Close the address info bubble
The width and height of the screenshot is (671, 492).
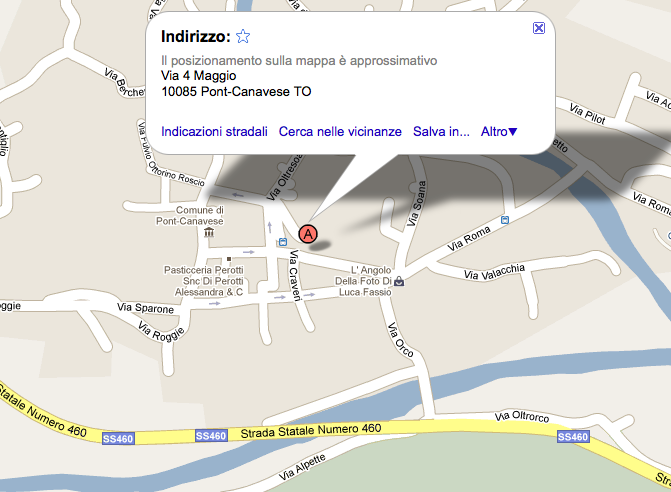539,28
